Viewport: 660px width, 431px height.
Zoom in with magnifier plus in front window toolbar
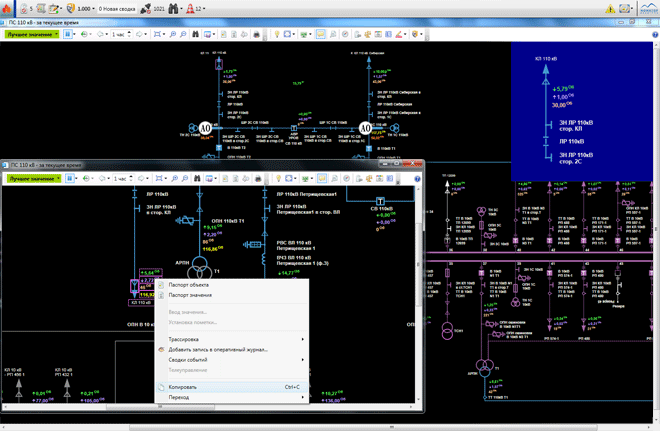pyautogui.click(x=174, y=178)
